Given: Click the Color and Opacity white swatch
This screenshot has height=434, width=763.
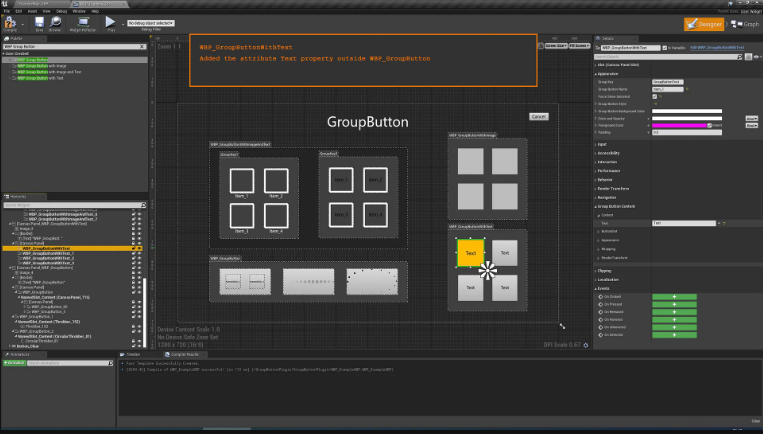Looking at the screenshot, I should tap(687, 118).
